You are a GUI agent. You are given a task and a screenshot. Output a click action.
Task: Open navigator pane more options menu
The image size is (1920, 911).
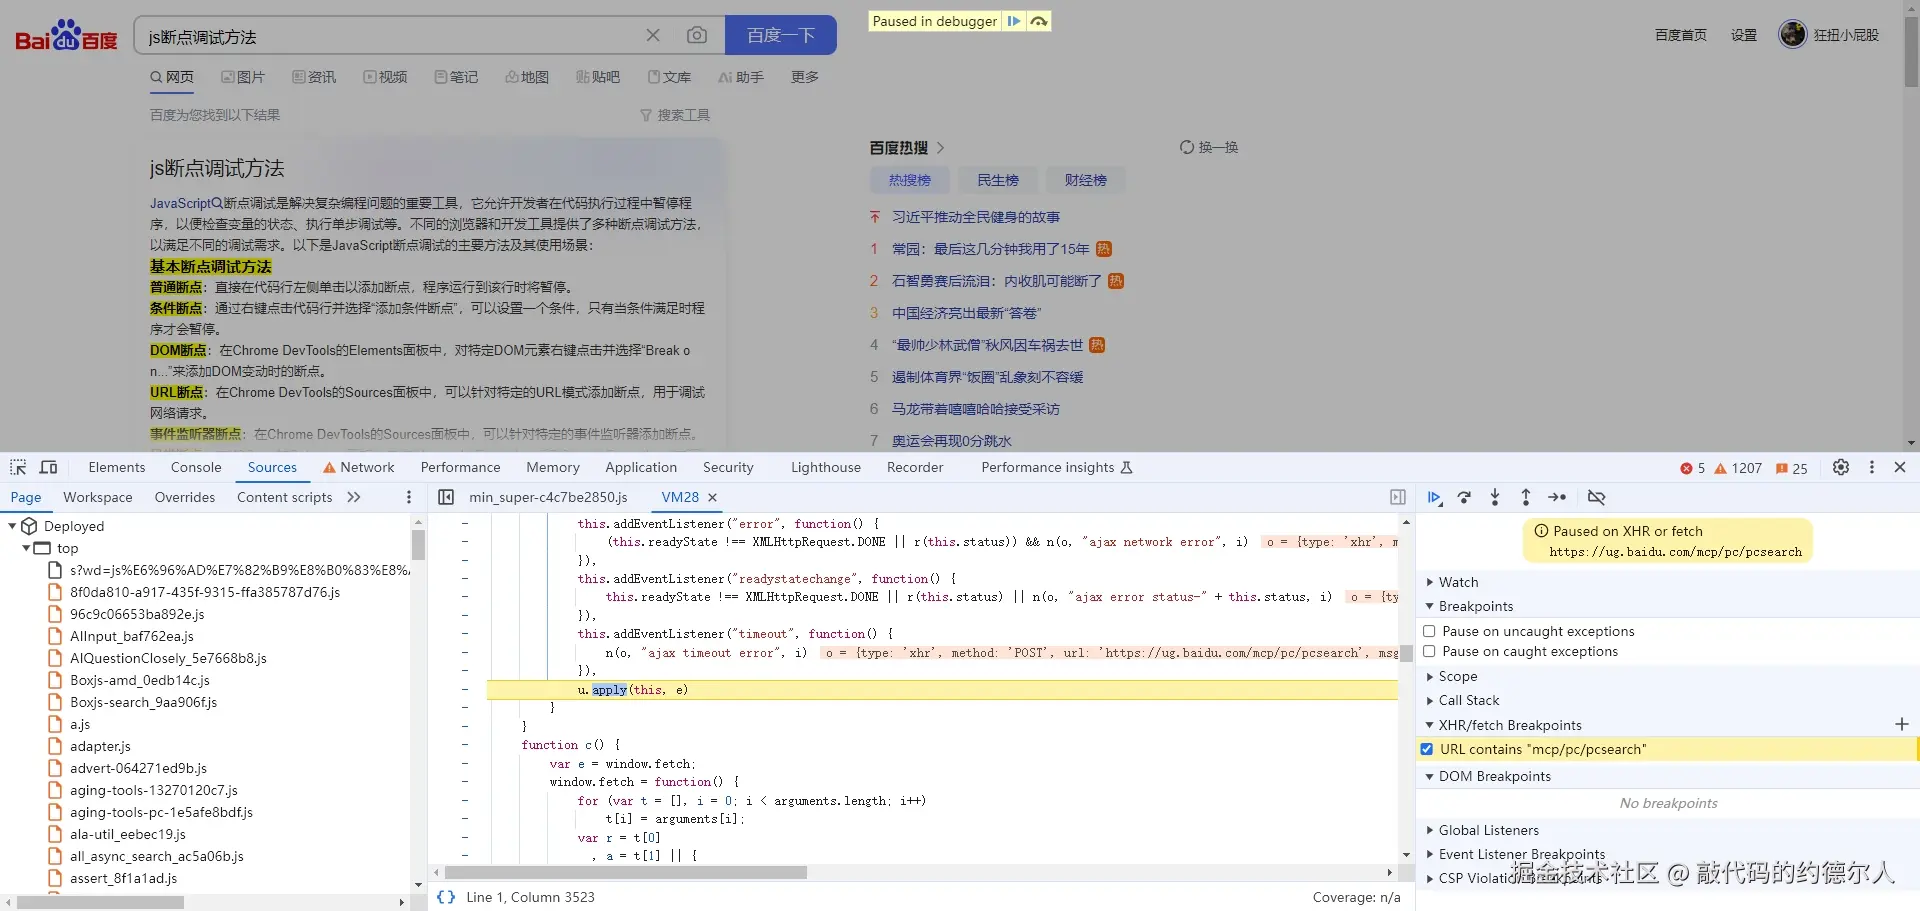(x=408, y=497)
